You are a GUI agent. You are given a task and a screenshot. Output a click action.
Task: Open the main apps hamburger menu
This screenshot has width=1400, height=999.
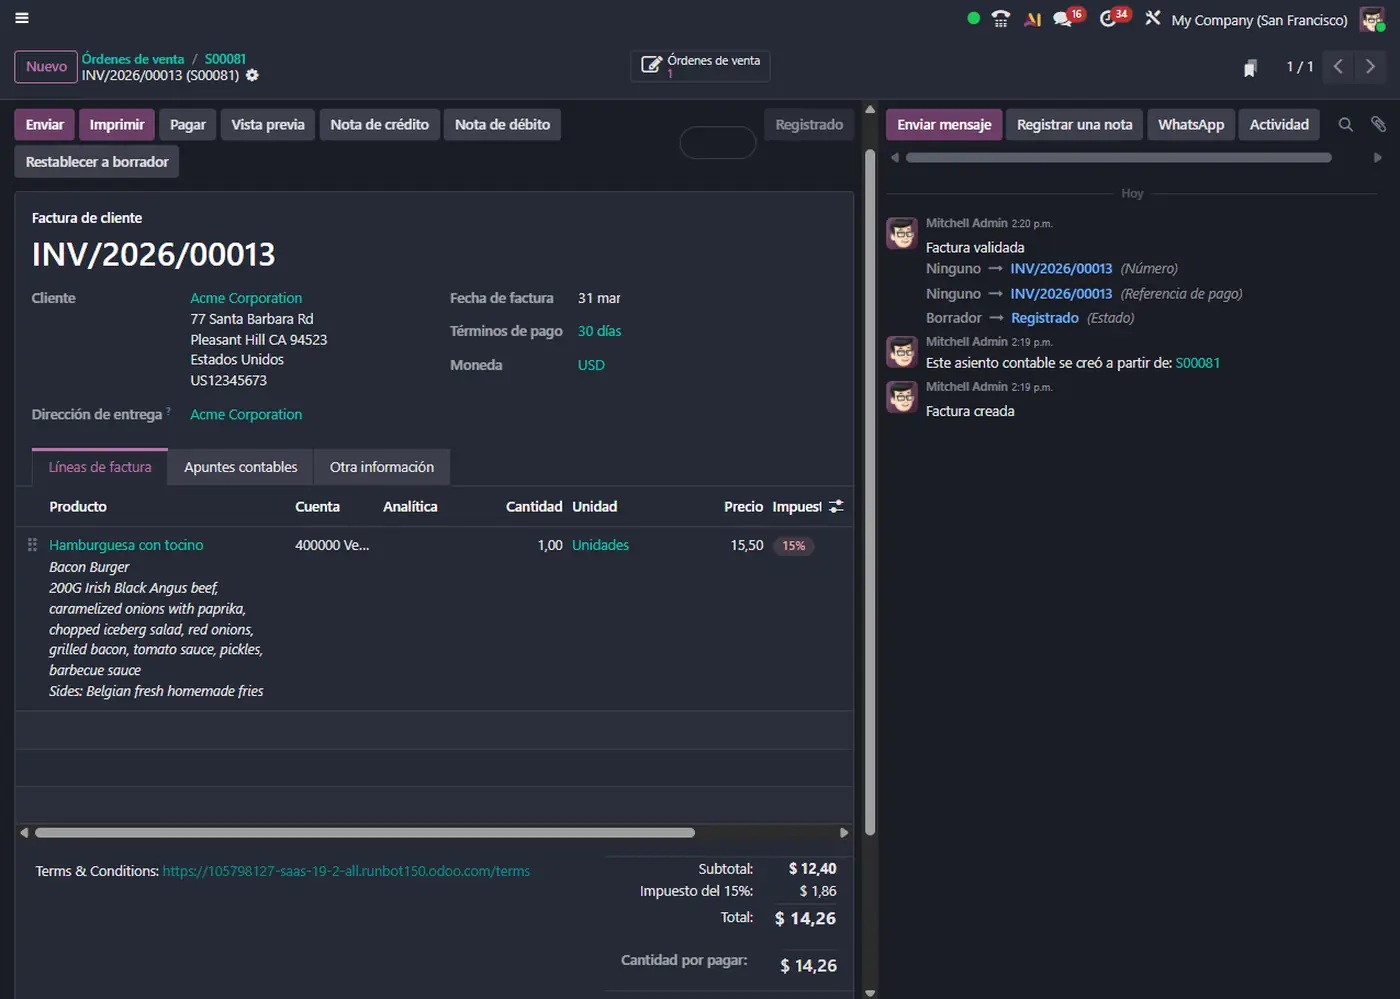22,18
